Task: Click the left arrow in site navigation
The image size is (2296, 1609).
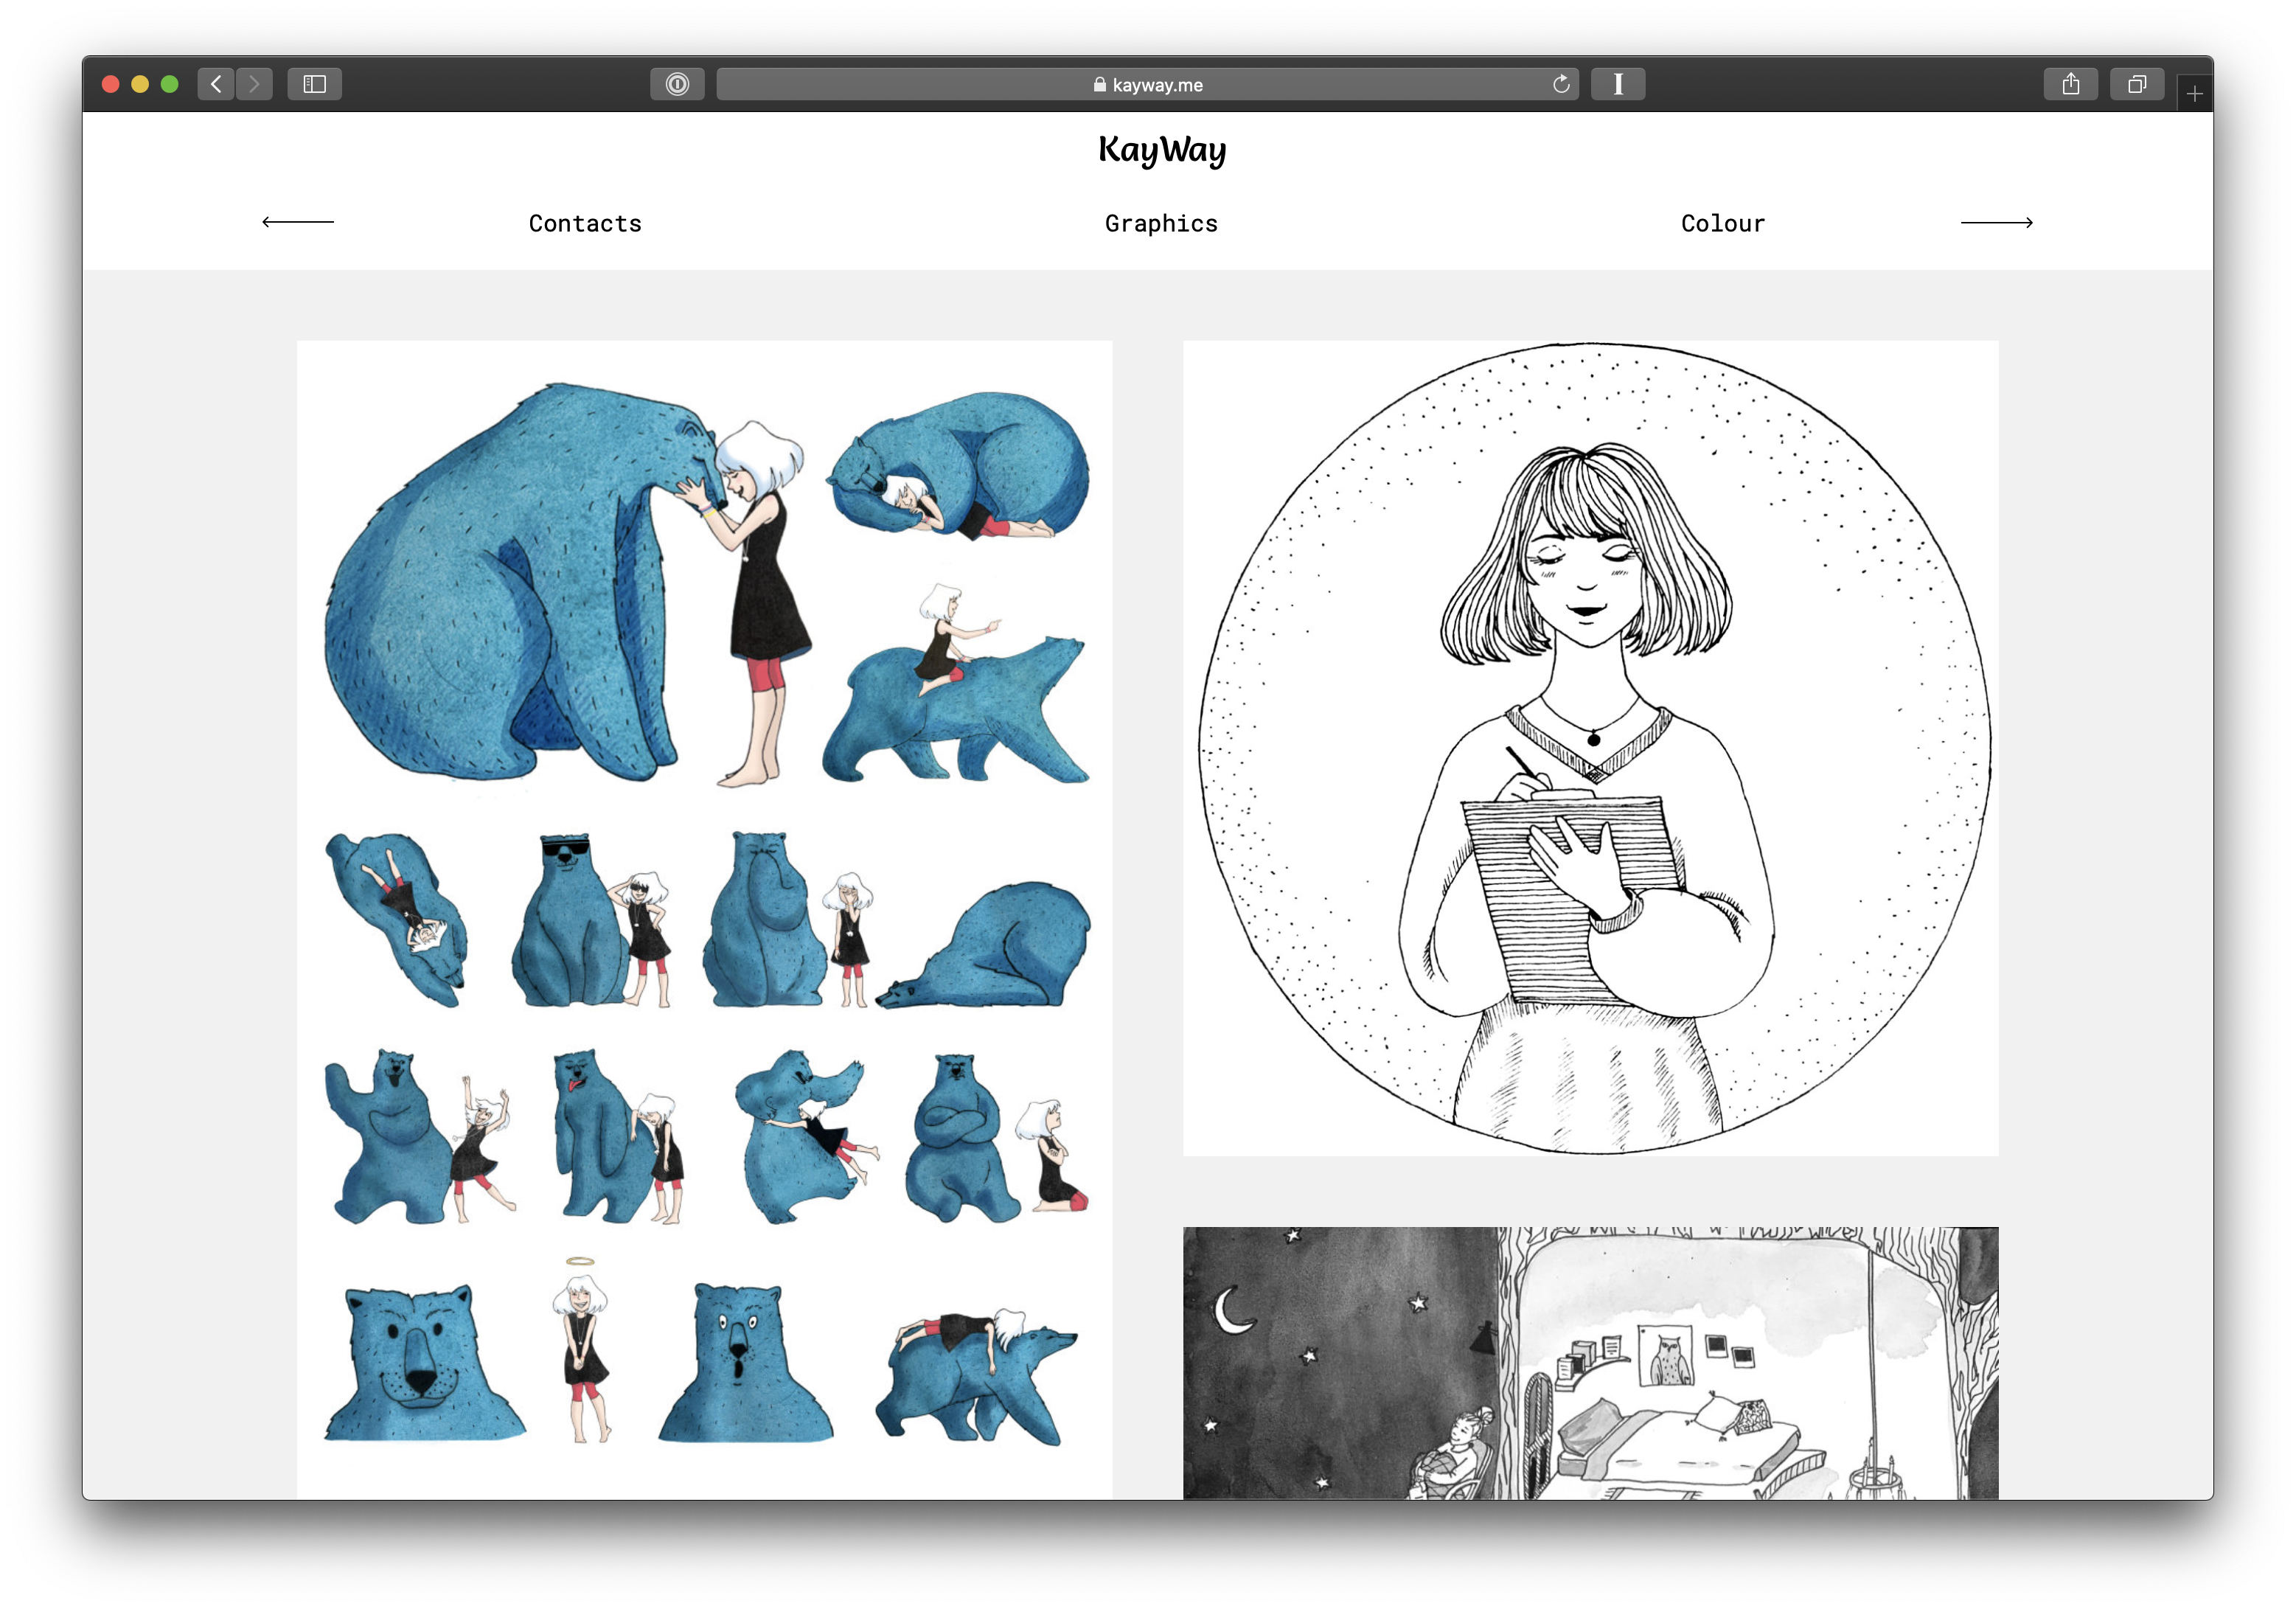Action: [x=298, y=222]
